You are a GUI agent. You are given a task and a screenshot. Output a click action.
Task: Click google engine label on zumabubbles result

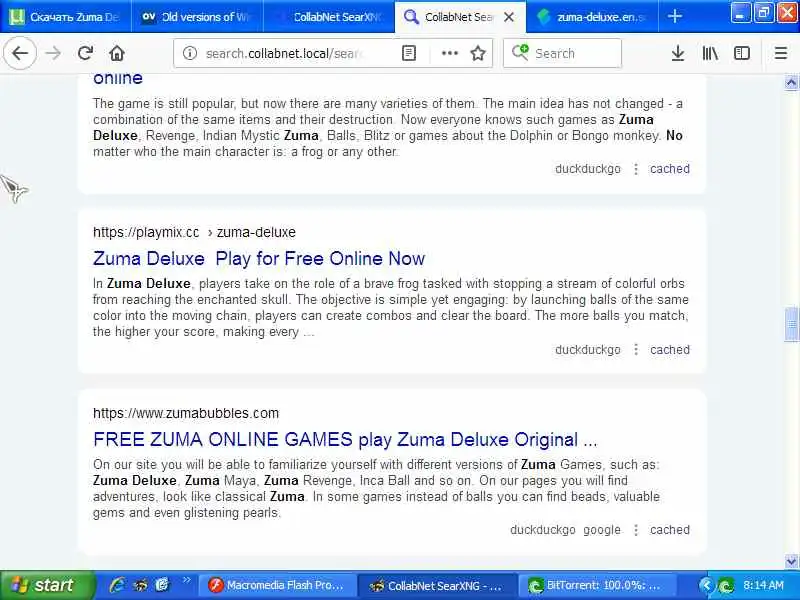(x=602, y=530)
